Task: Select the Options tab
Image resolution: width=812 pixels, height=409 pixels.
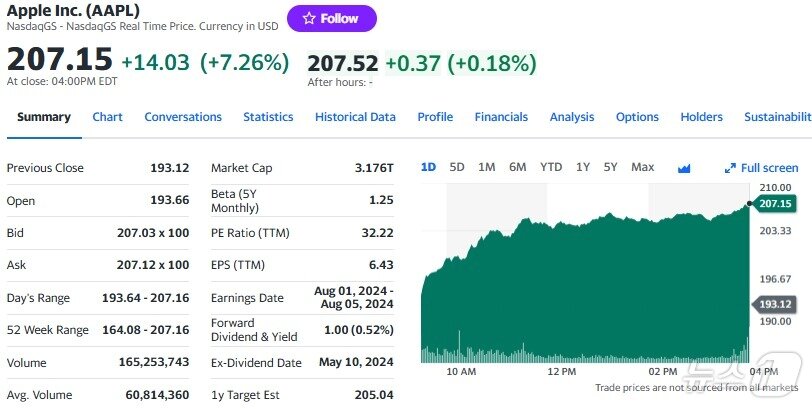Action: click(x=637, y=117)
